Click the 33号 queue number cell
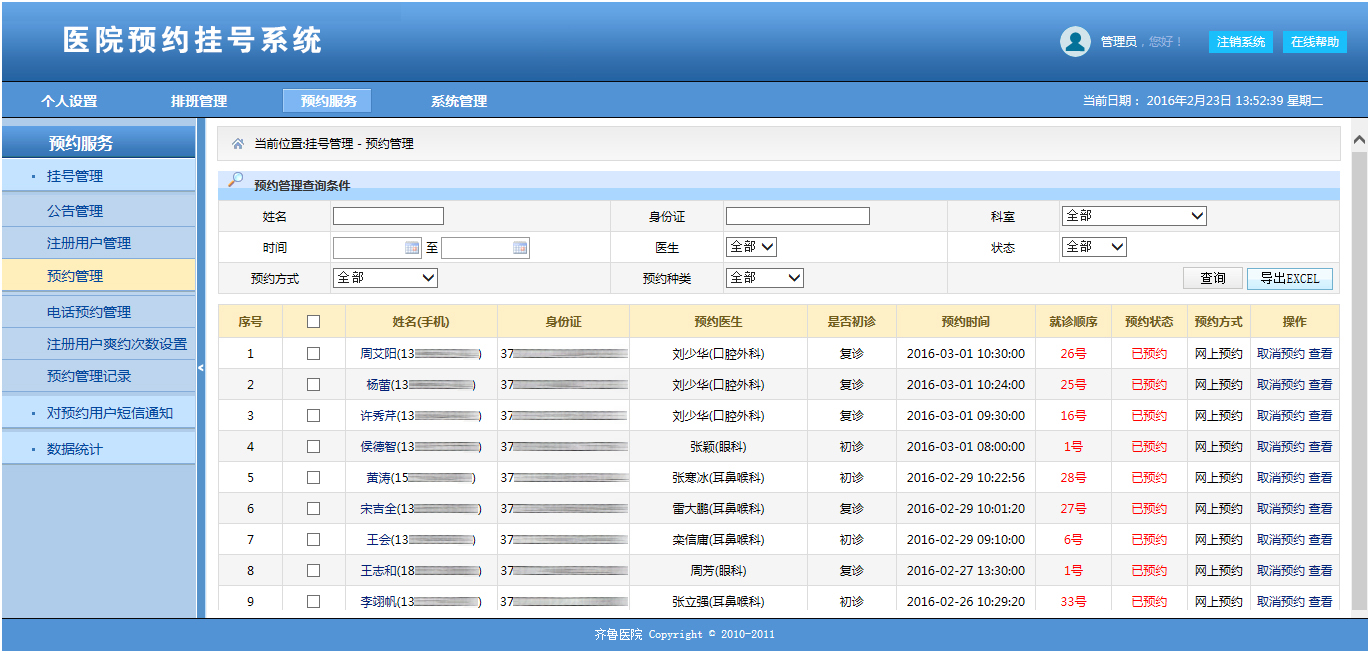Screen dimensions: 1370x653 point(1073,602)
